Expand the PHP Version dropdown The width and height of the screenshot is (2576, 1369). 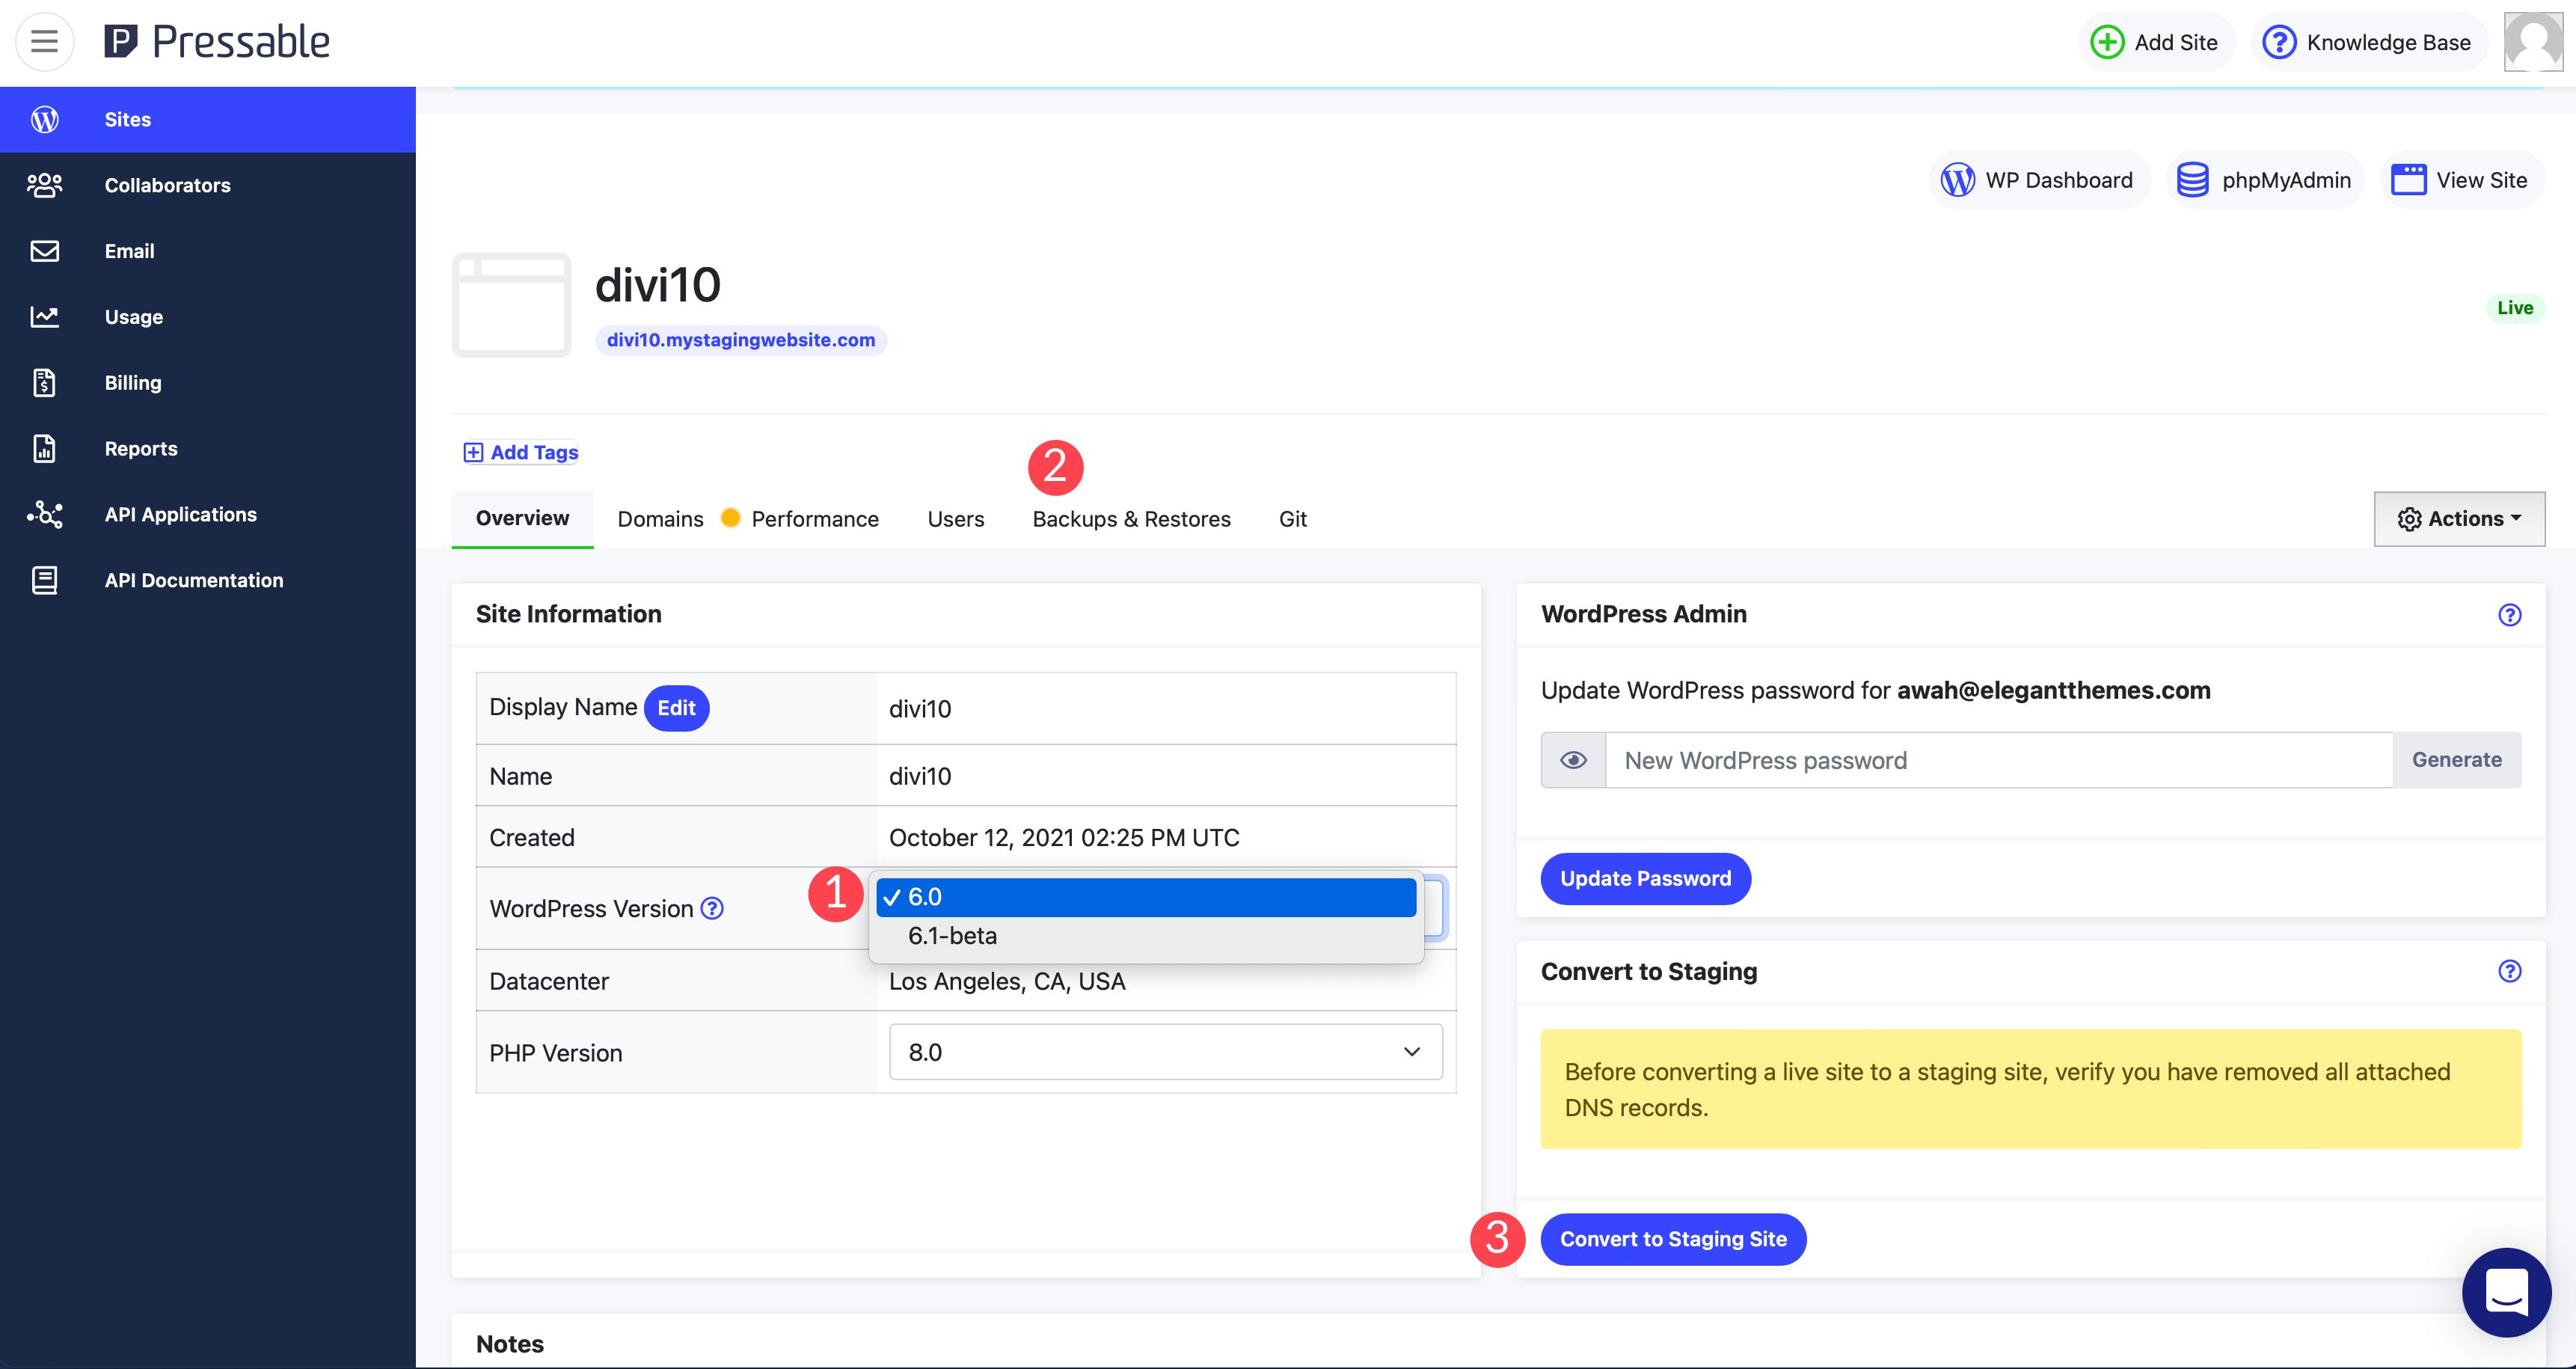click(1165, 1050)
